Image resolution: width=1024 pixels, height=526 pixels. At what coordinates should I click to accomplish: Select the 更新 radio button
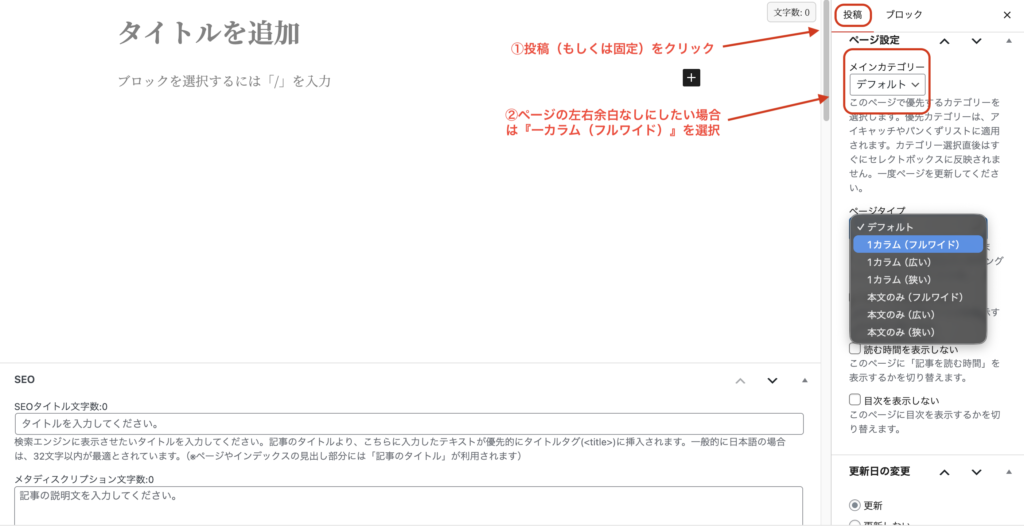point(855,505)
